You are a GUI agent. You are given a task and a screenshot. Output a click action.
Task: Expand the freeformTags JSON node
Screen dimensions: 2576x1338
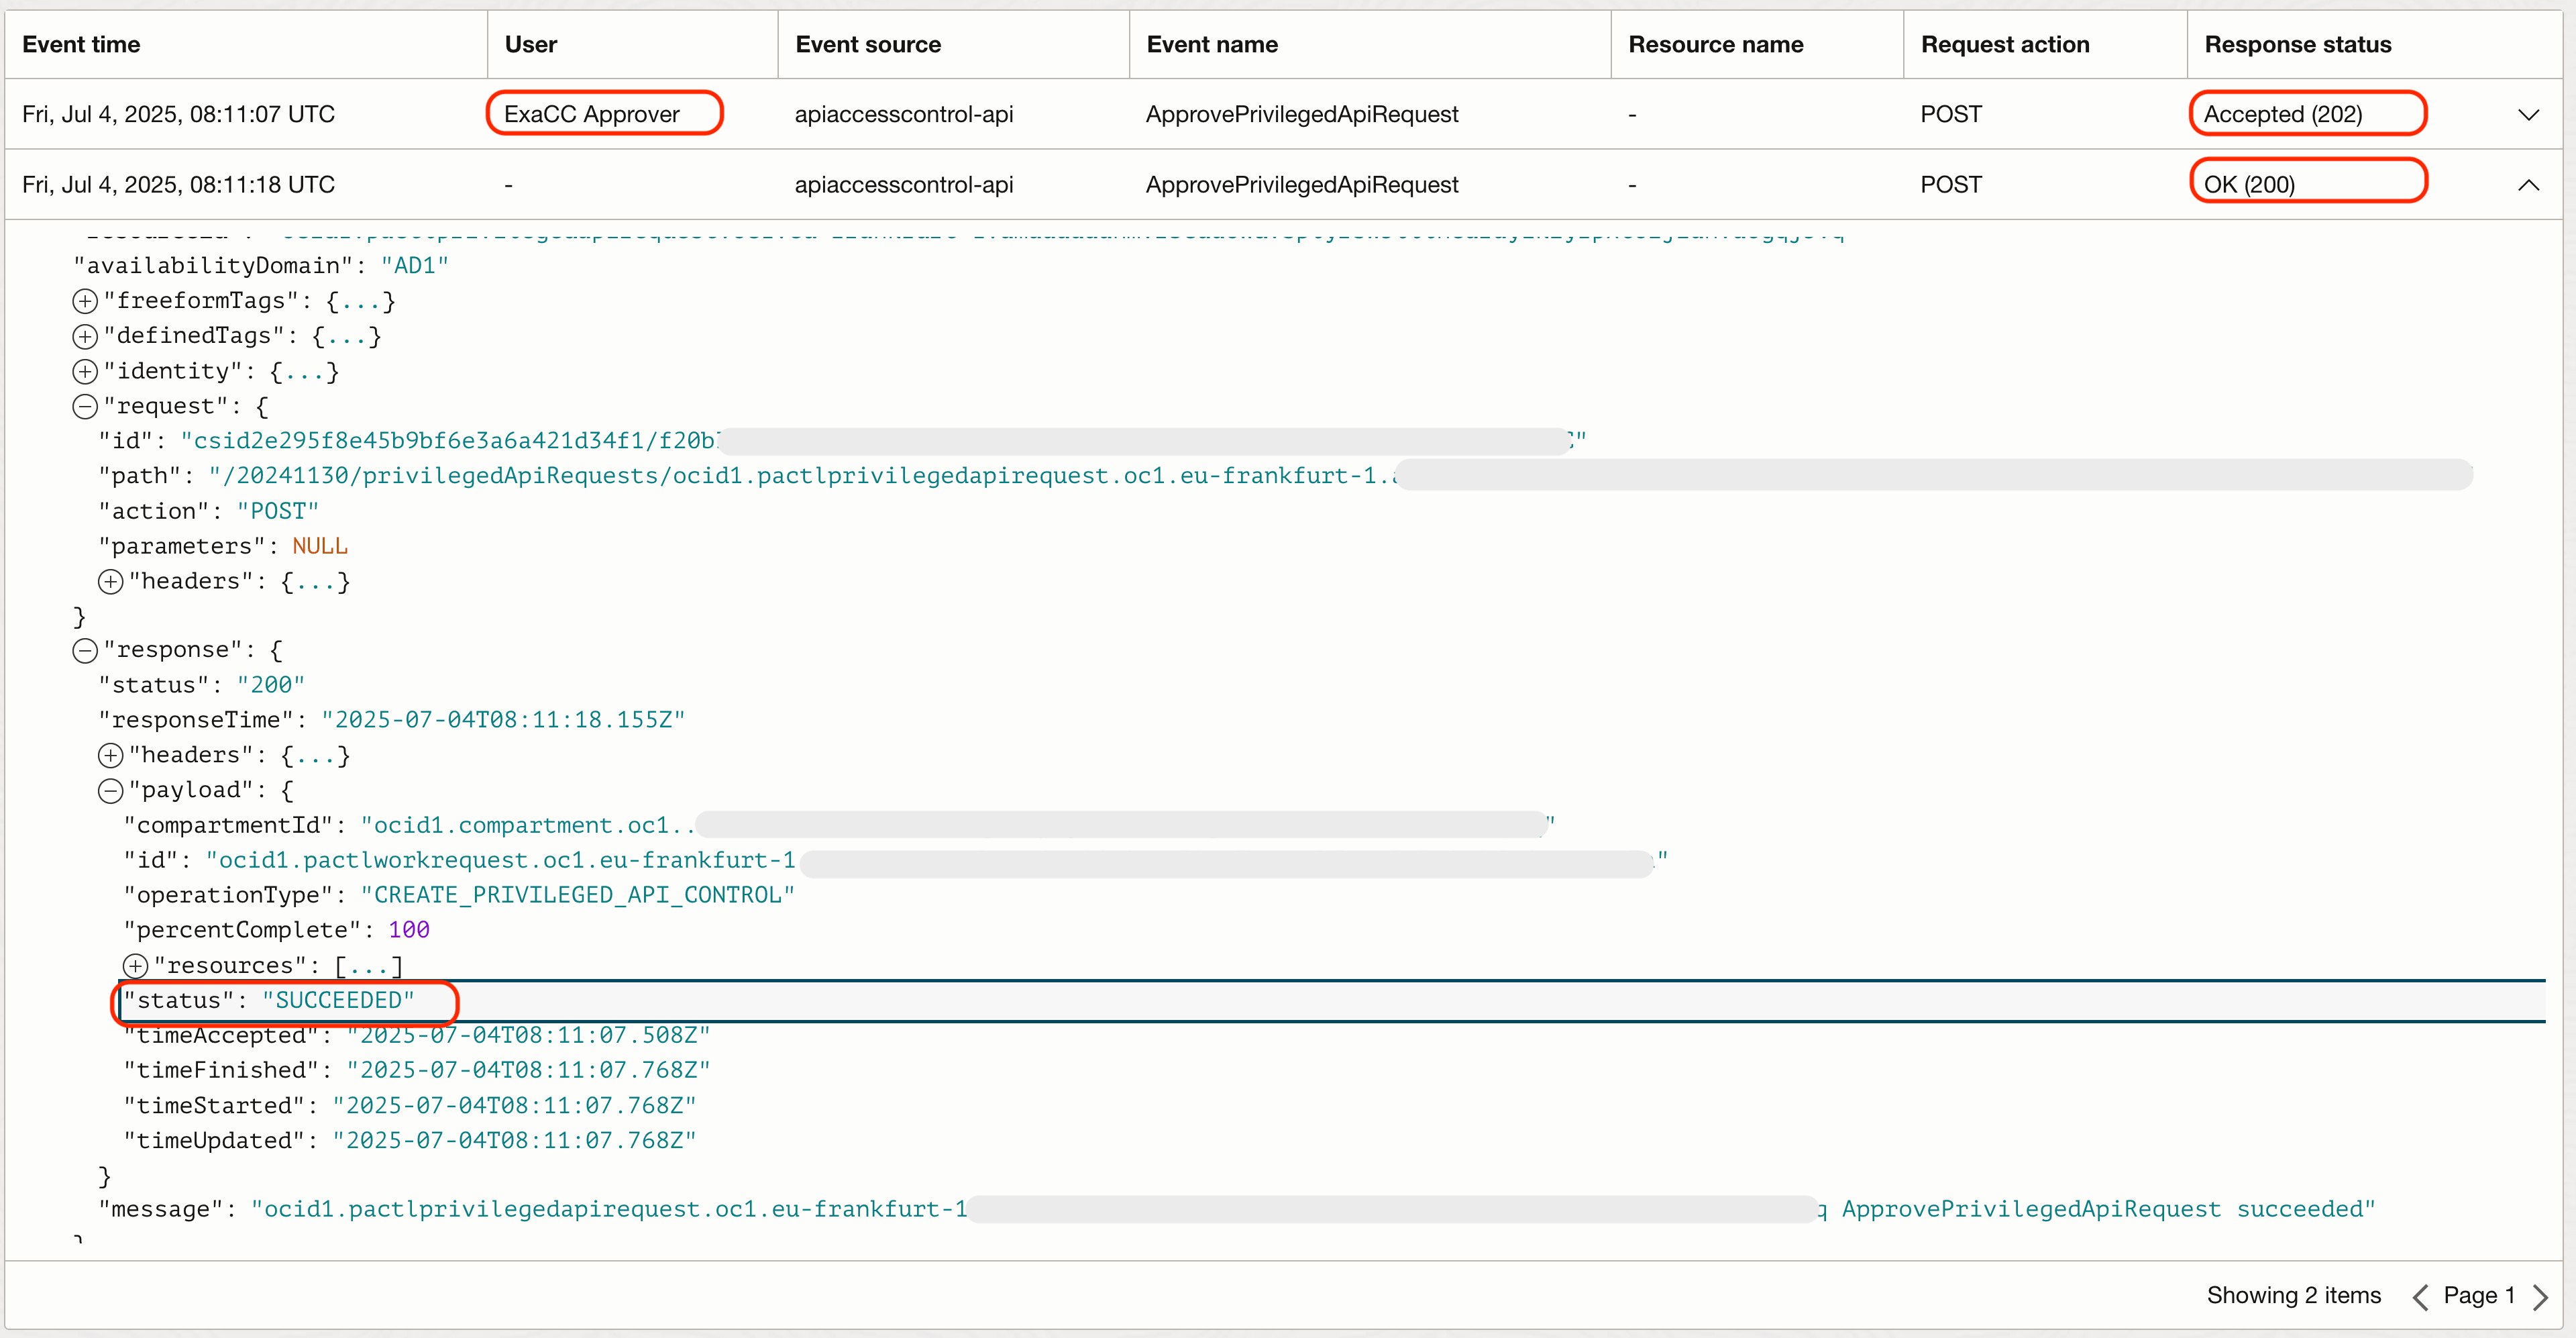(x=85, y=301)
